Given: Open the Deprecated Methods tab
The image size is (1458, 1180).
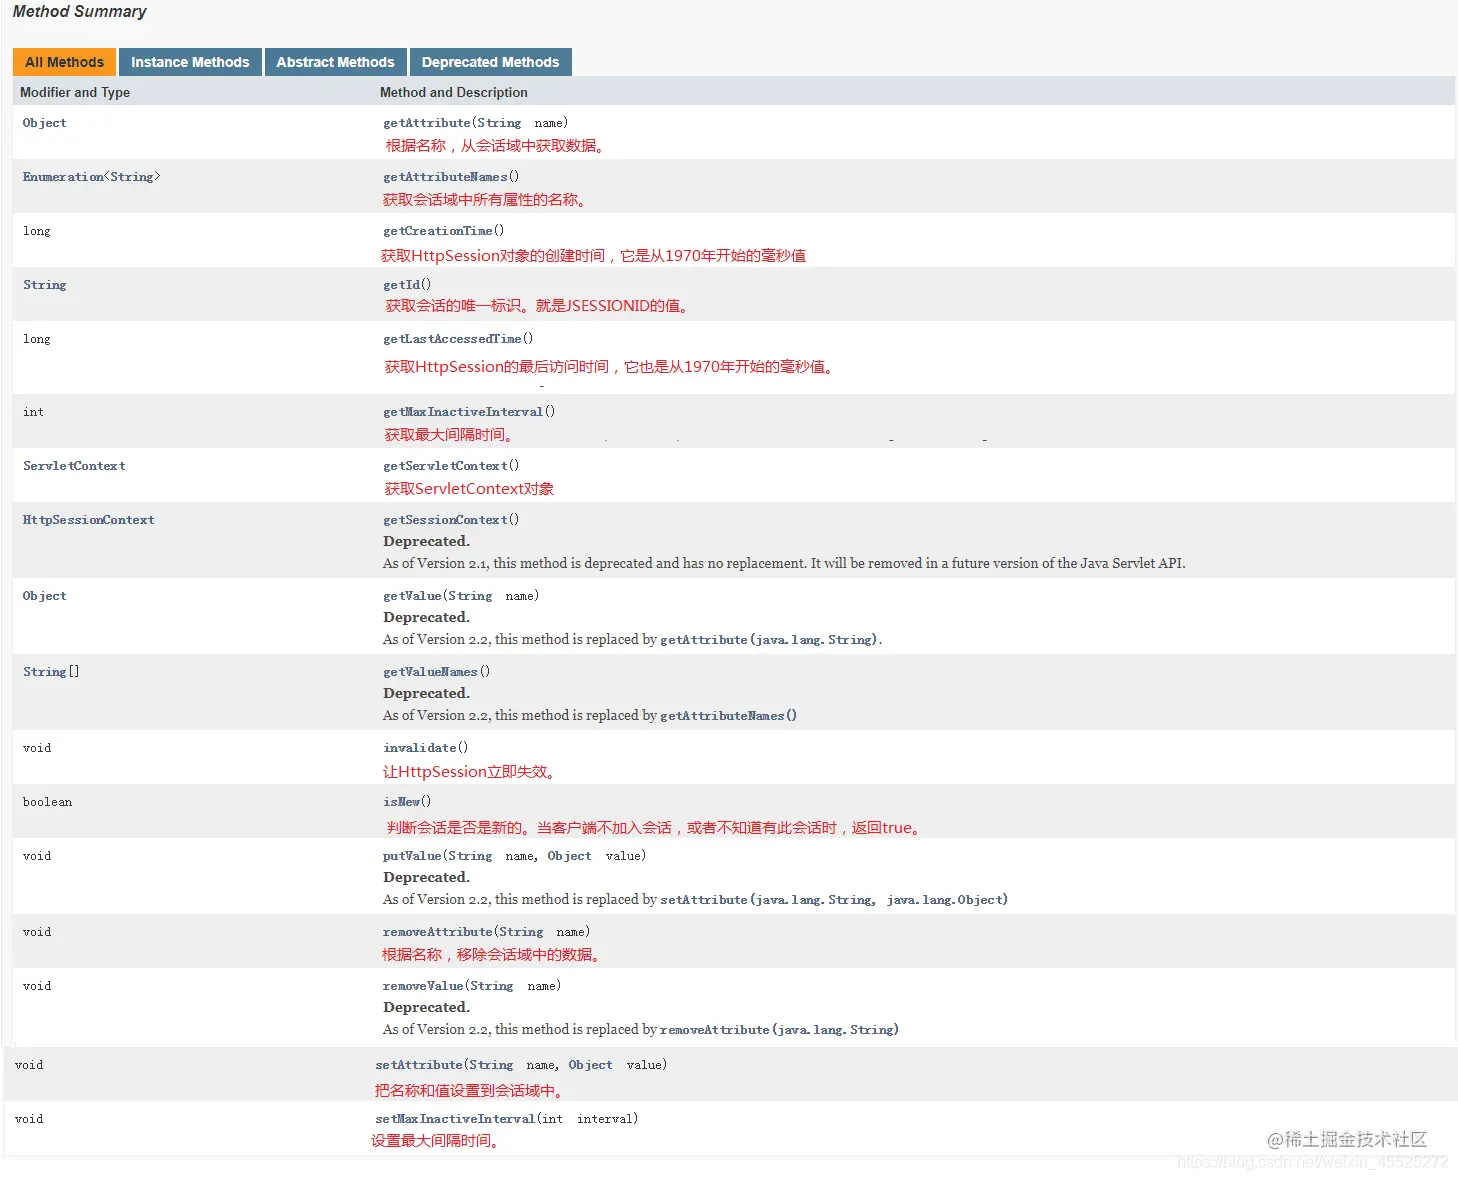Looking at the screenshot, I should pyautogui.click(x=490, y=62).
